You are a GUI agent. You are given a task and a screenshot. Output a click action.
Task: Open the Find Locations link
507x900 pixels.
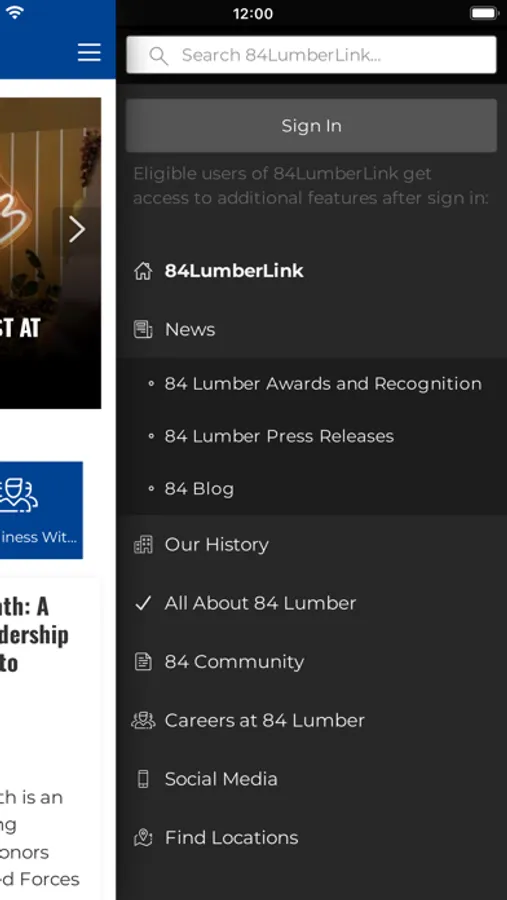click(231, 837)
